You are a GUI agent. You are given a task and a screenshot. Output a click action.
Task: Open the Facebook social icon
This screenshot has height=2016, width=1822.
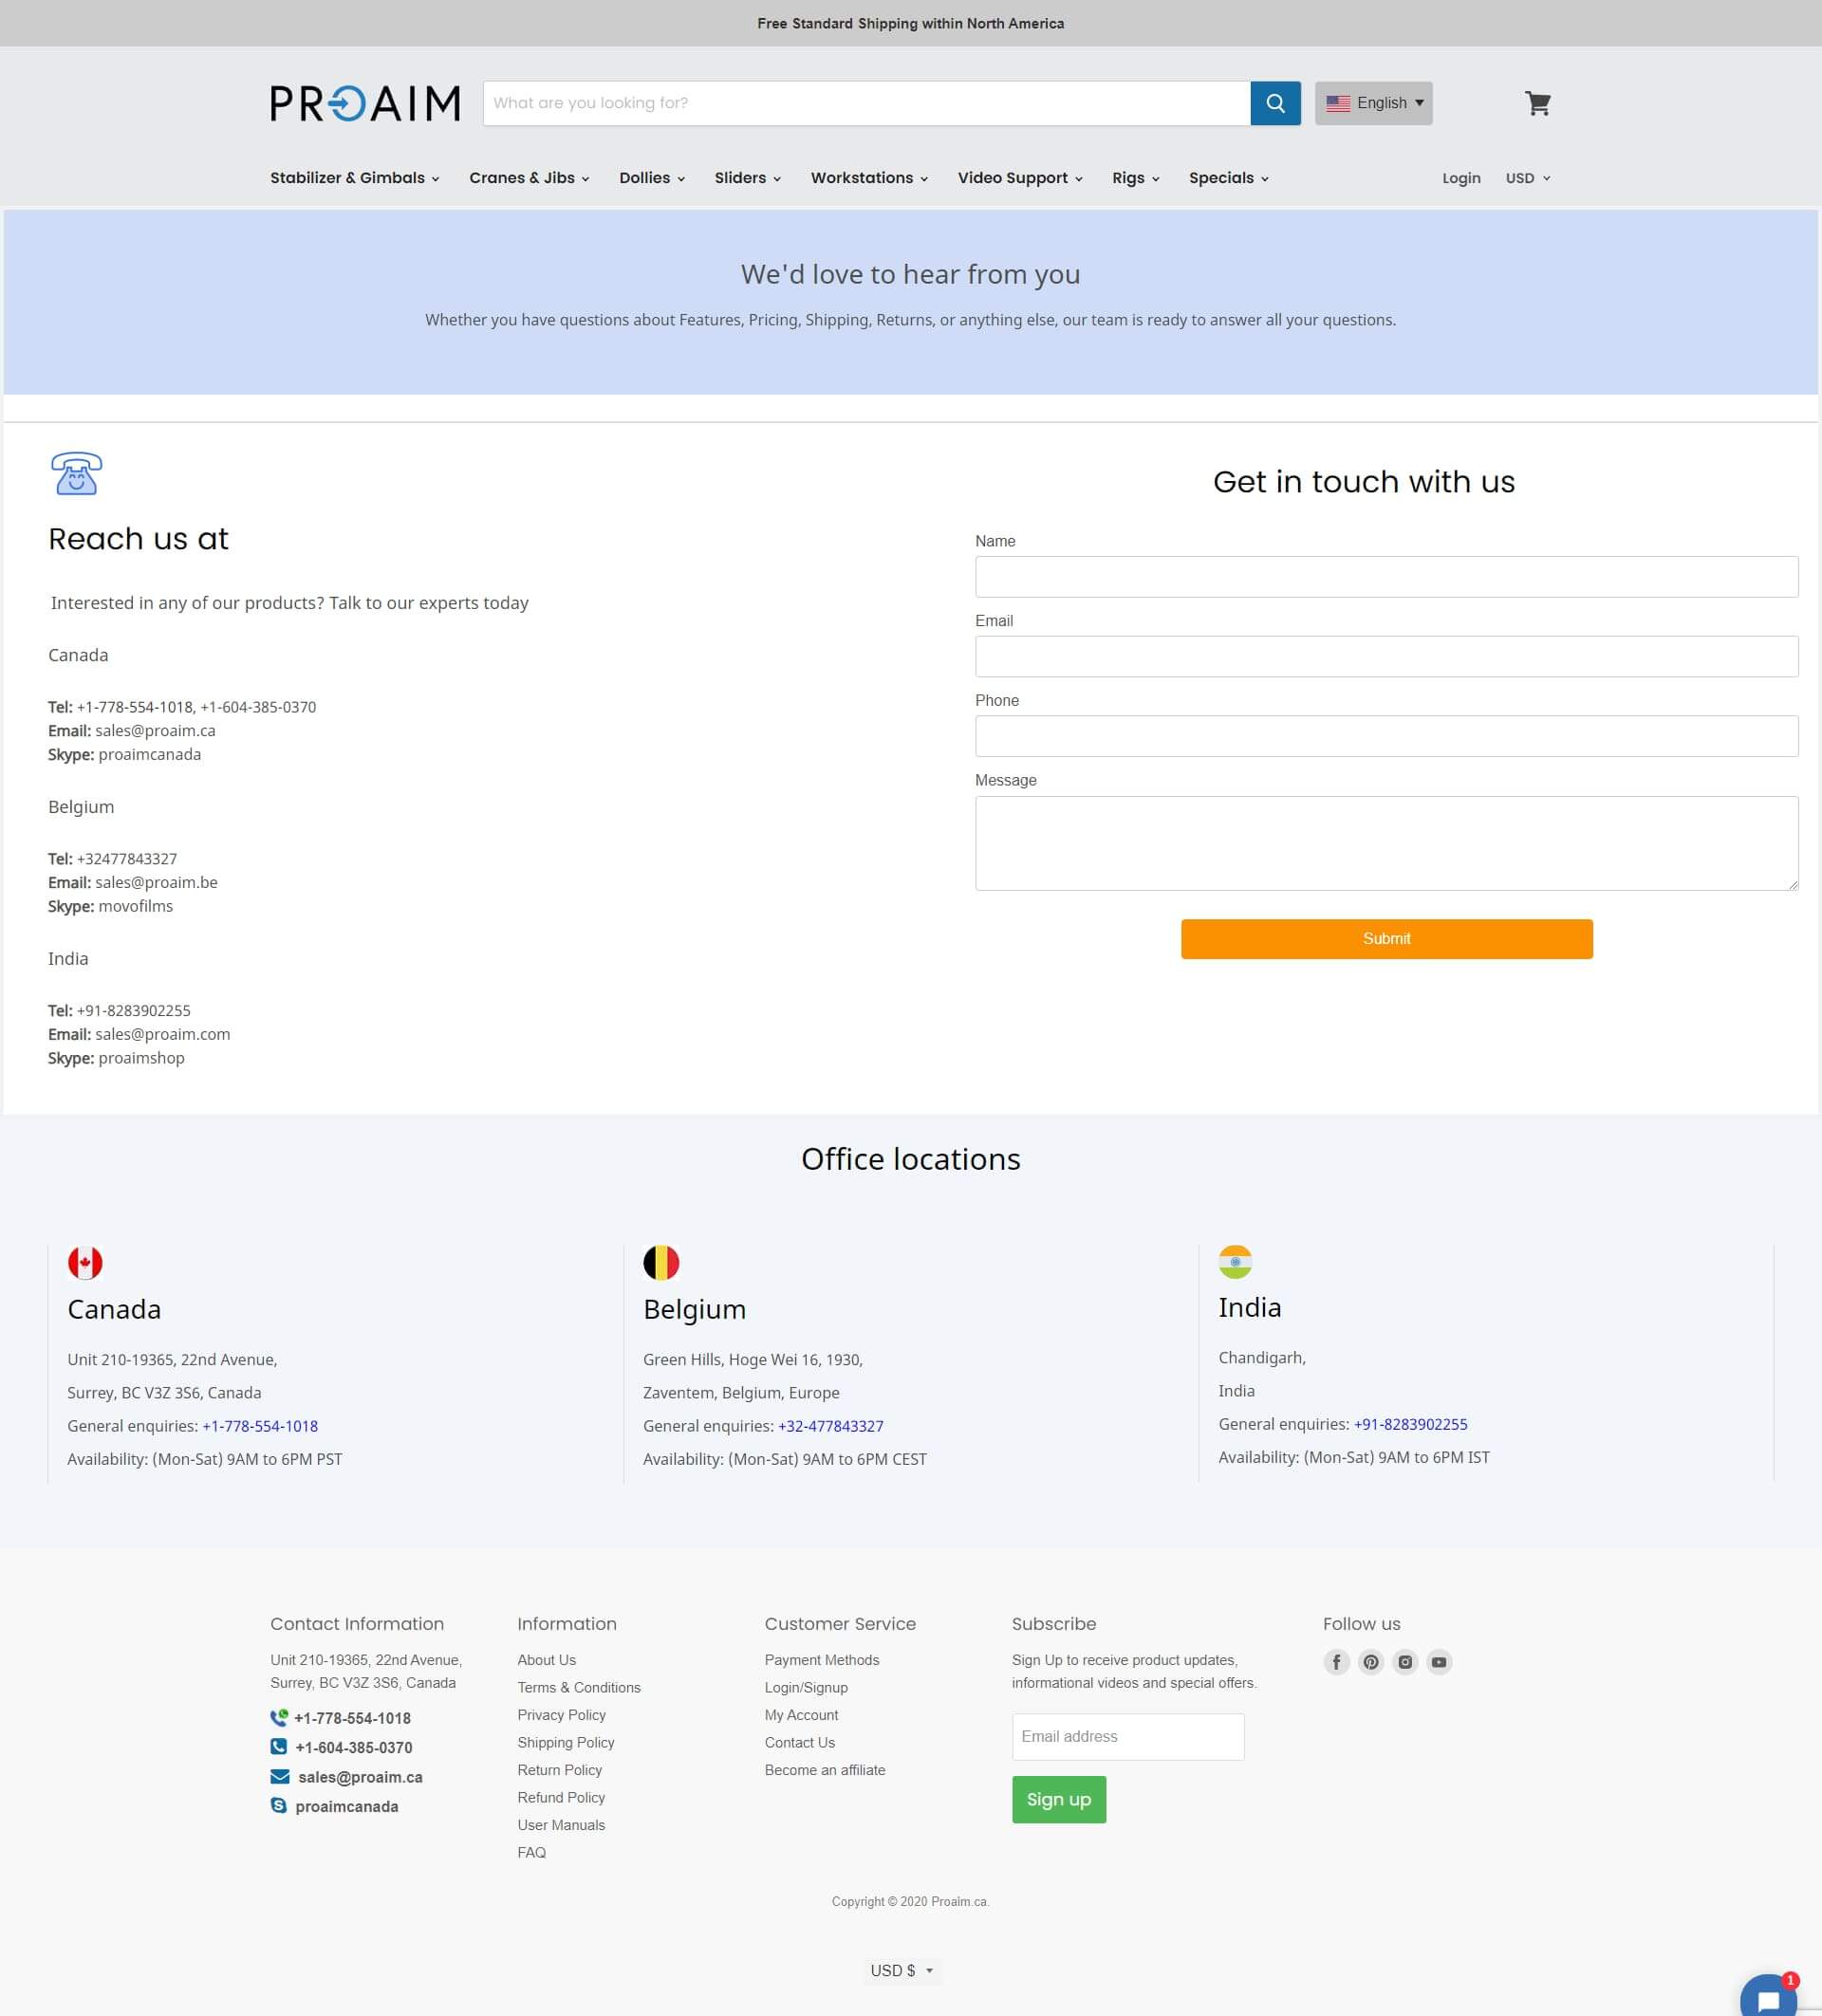coord(1336,1662)
